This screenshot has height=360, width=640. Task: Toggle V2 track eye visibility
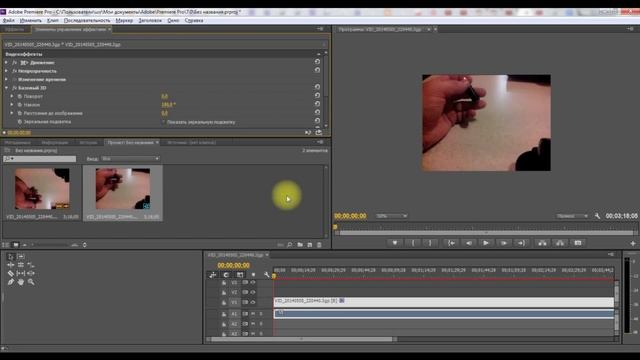click(253, 292)
